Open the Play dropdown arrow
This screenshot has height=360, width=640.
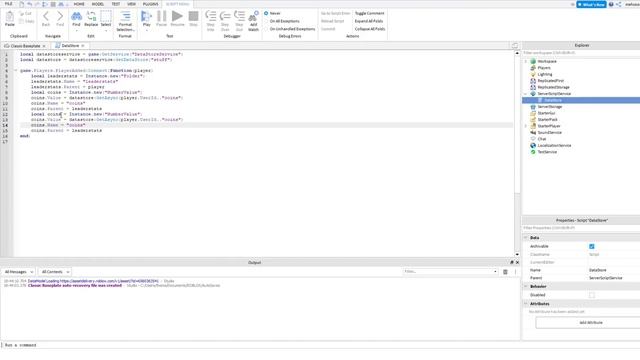pyautogui.click(x=146, y=31)
